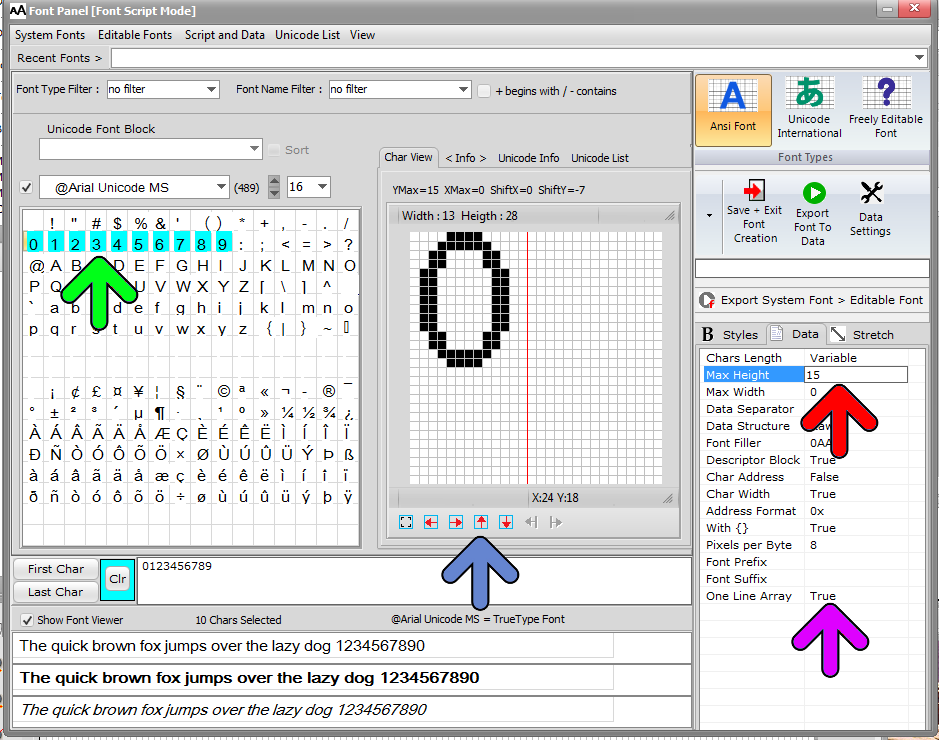Screen dimensions: 939x740
Task: Expand the Recent Fonts dropdown arrow
Action: tap(919, 57)
